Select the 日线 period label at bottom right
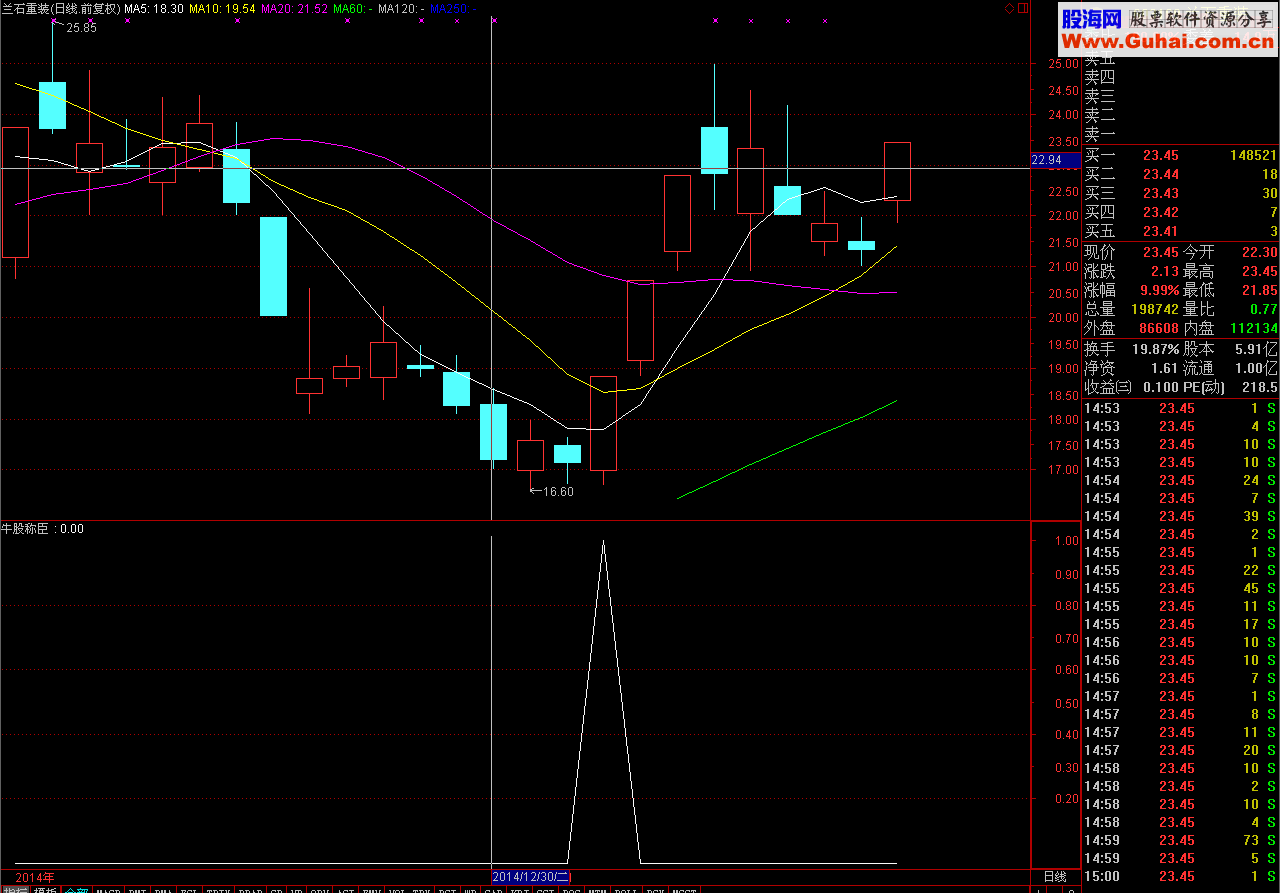1280x893 pixels. [x=1055, y=877]
